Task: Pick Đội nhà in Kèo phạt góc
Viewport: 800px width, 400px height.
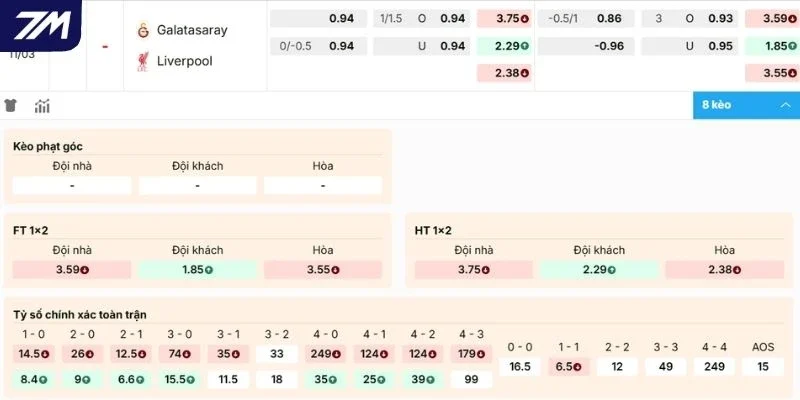Action: click(x=72, y=186)
